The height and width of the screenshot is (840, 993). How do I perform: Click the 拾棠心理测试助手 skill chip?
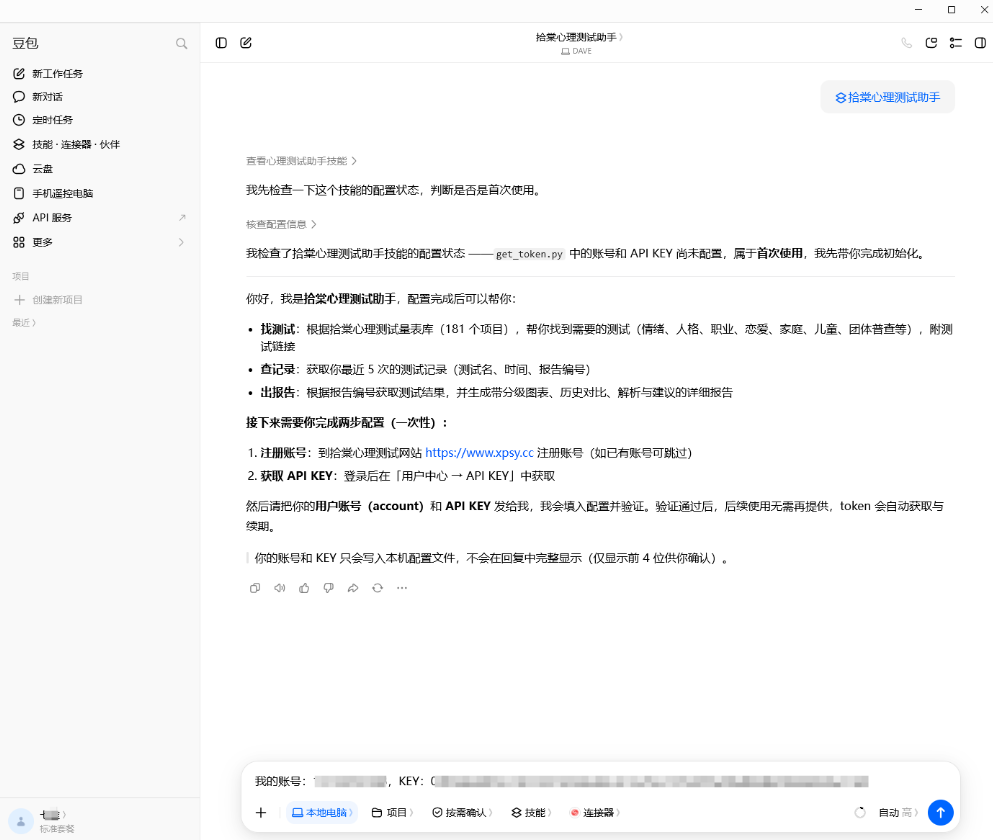point(887,97)
